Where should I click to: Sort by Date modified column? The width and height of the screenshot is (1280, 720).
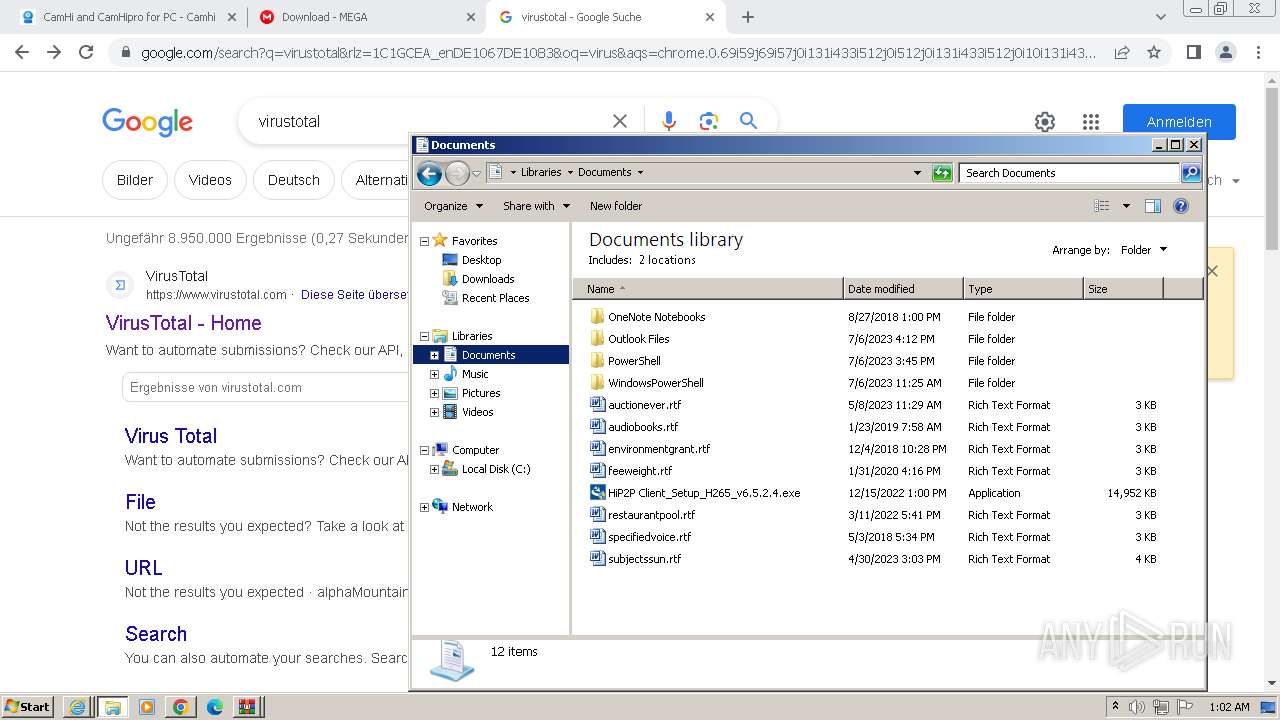click(x=903, y=289)
